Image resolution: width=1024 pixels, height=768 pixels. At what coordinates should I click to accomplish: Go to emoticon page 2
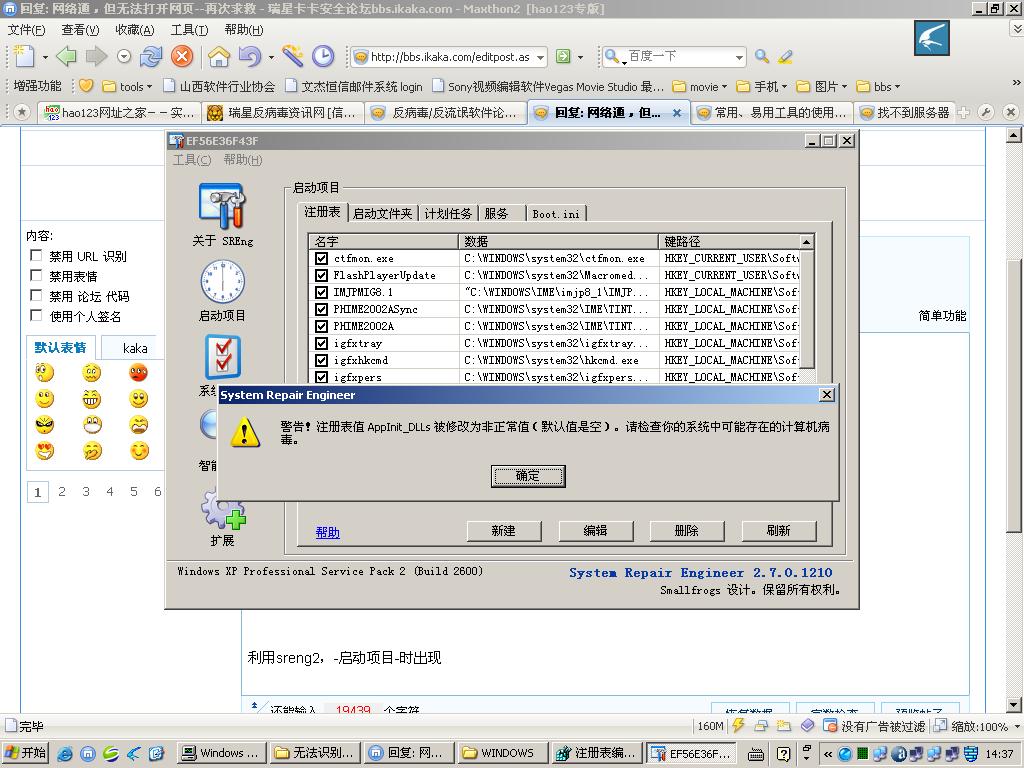tap(61, 491)
